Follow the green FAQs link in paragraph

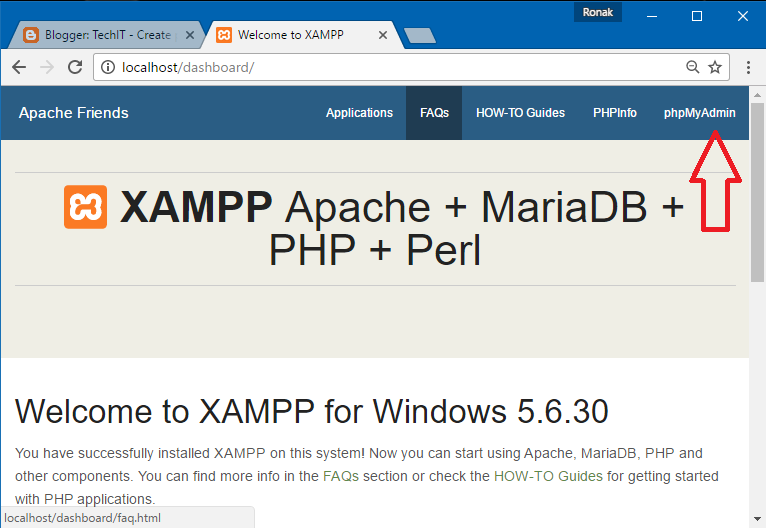tap(341, 476)
